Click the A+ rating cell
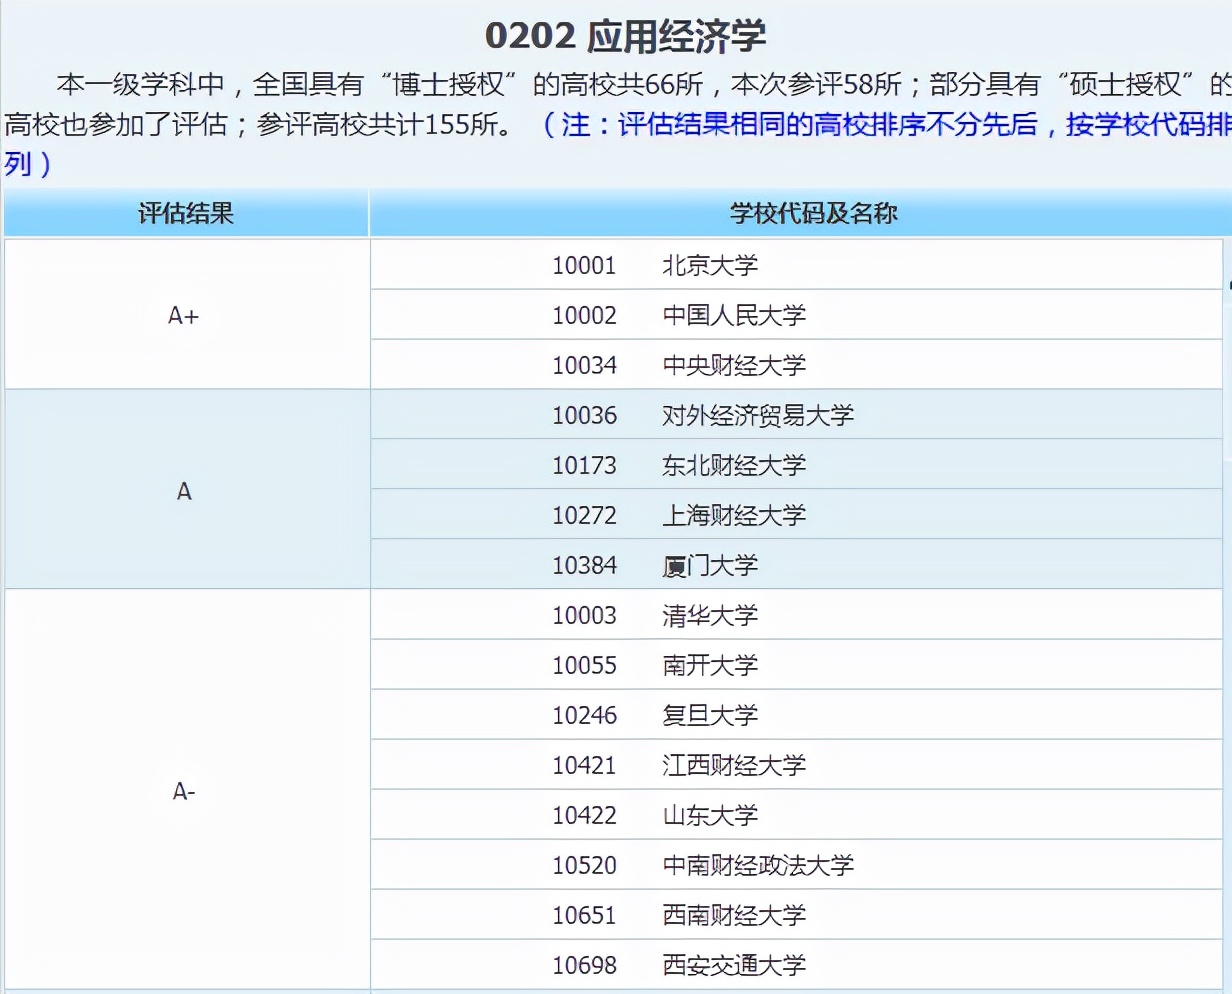The height and width of the screenshot is (994, 1232). click(184, 314)
